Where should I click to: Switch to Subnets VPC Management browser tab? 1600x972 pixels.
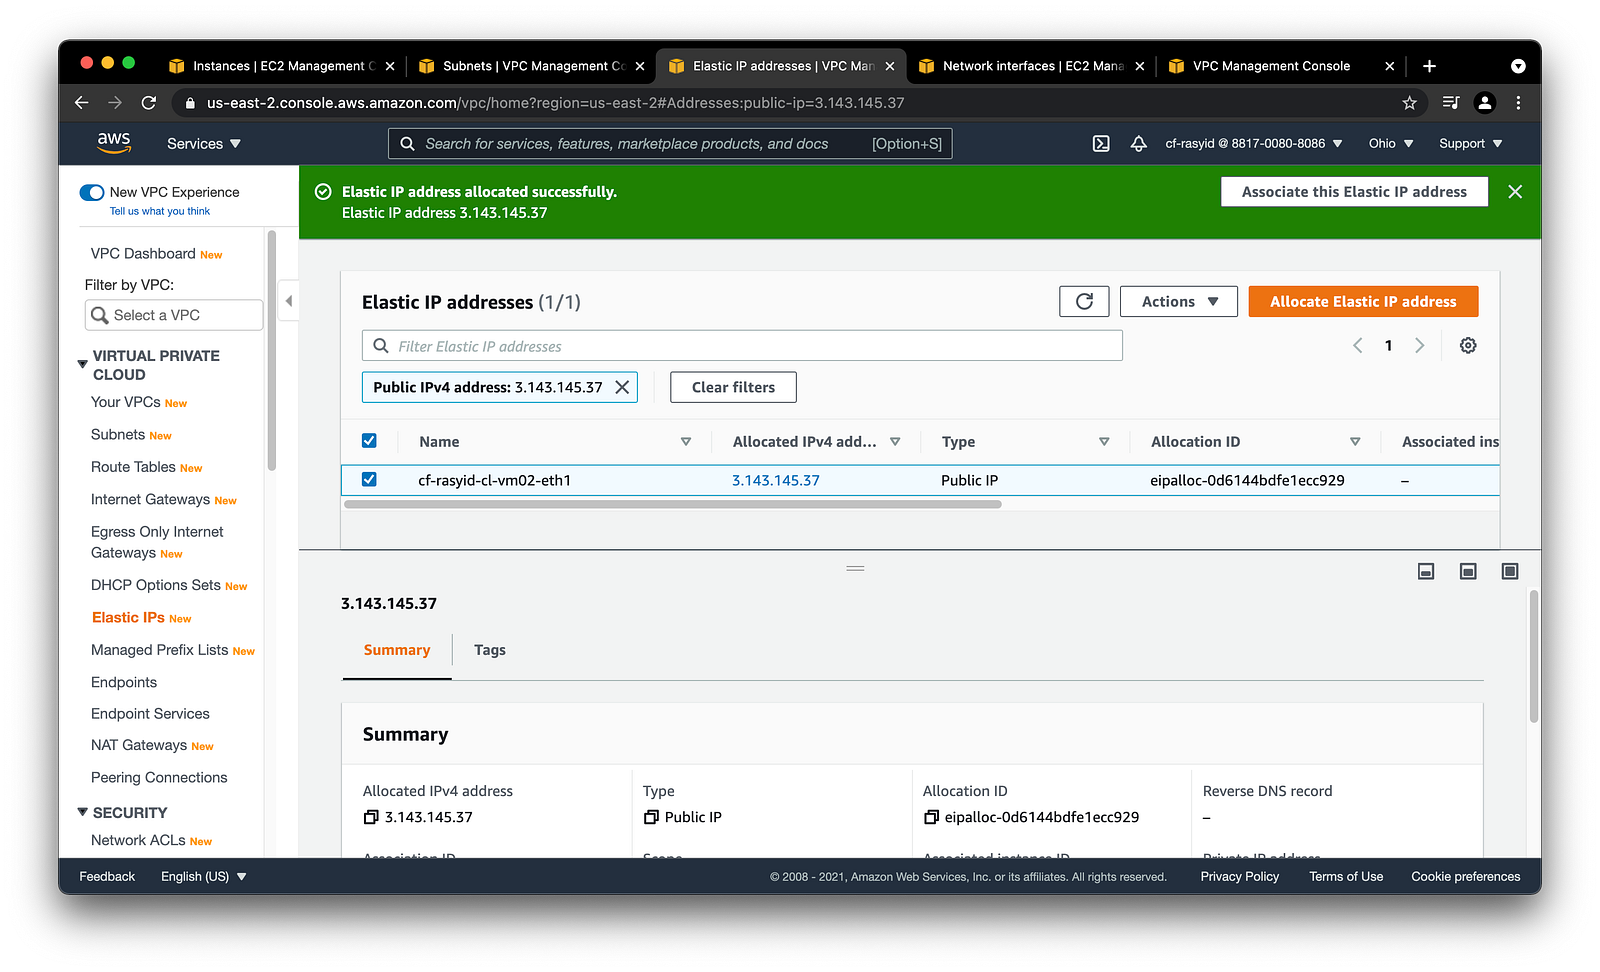pos(533,66)
